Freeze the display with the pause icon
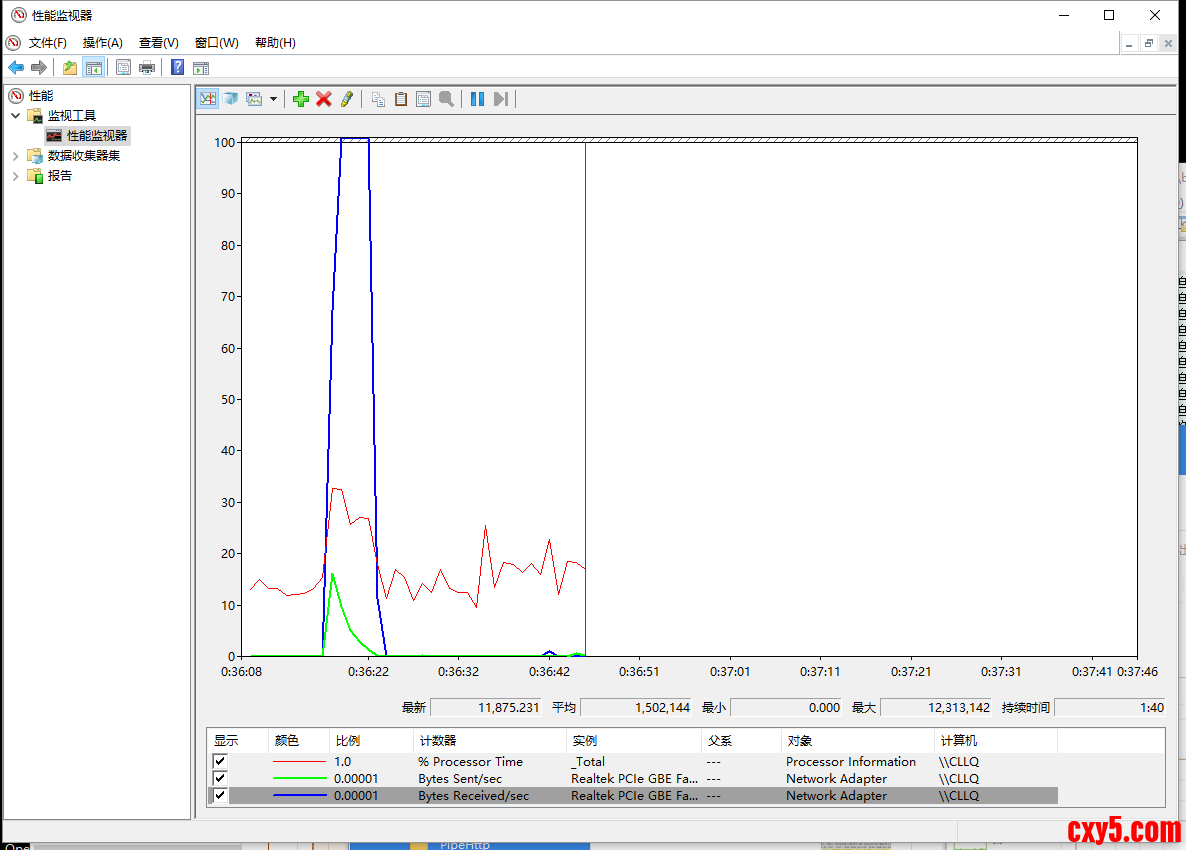 pos(477,99)
